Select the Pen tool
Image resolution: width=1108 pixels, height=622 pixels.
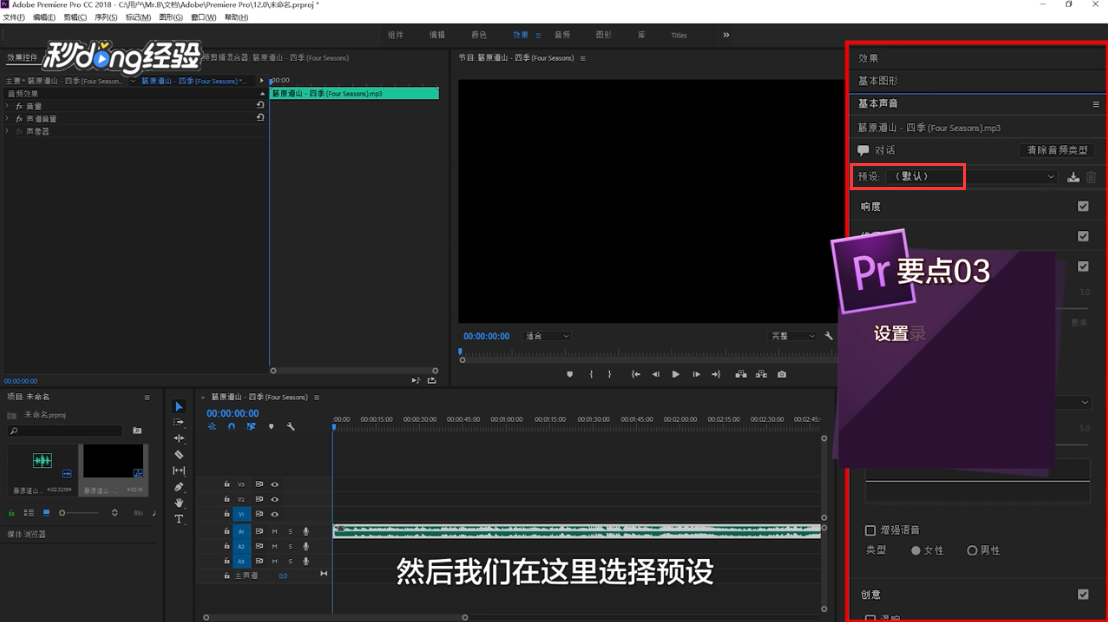[179, 487]
